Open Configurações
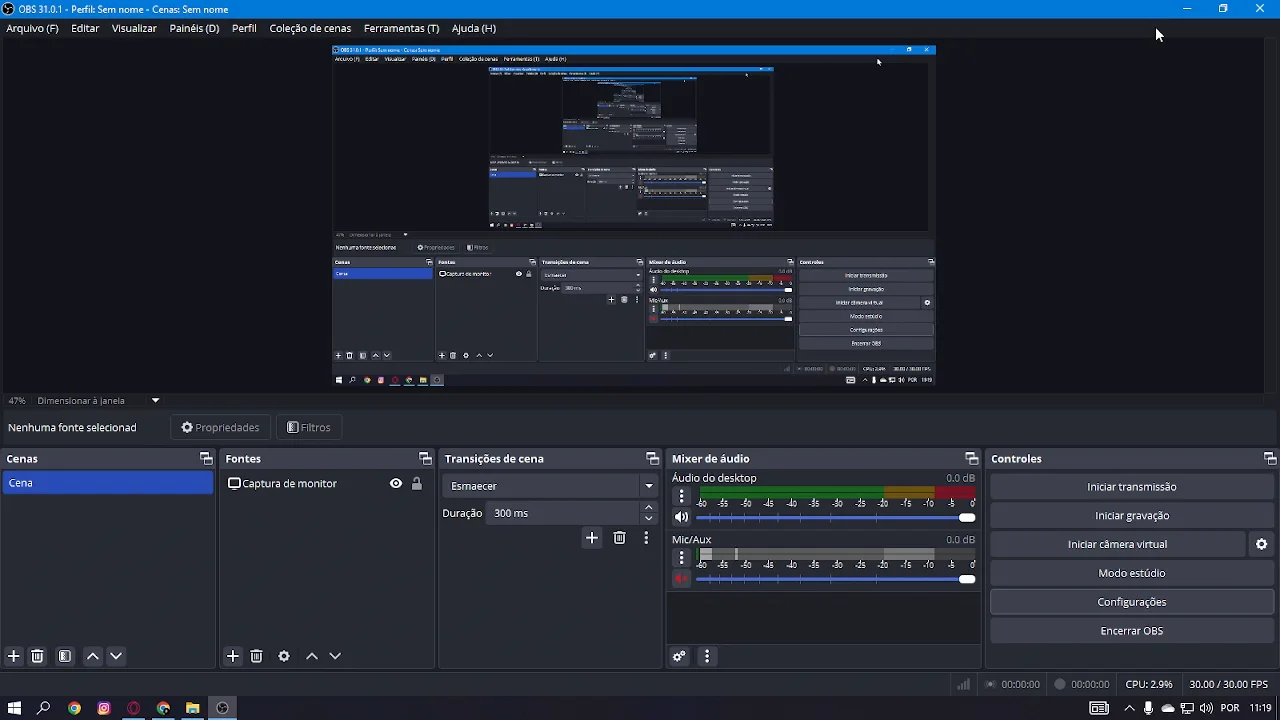The height and width of the screenshot is (720, 1280). [x=1132, y=602]
